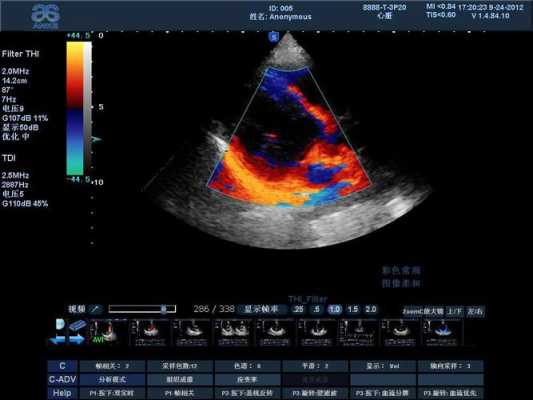Click the right blue arrow icon
The image size is (533, 400).
pos(77,340)
